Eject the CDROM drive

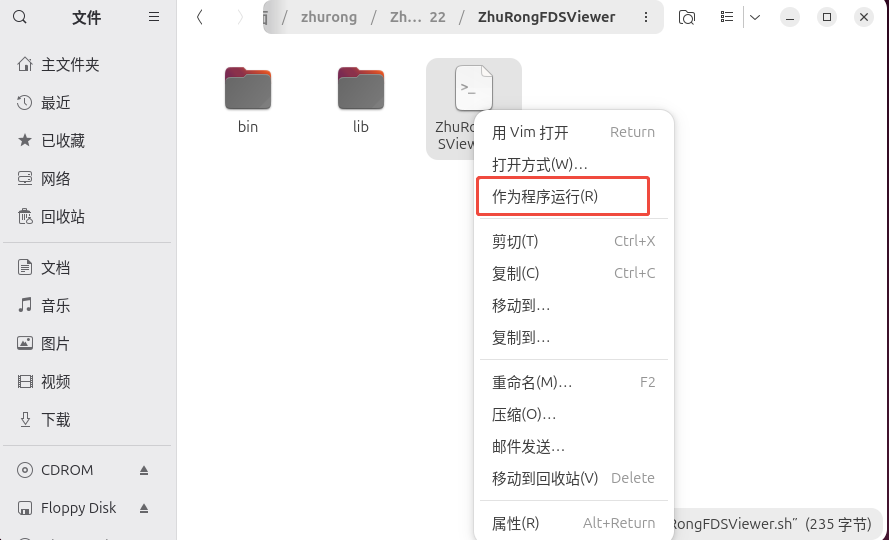pyautogui.click(x=143, y=470)
